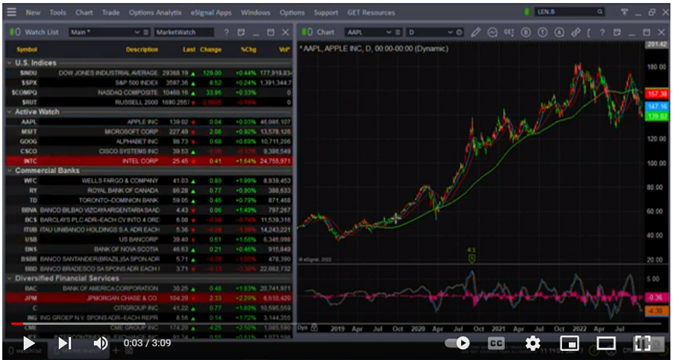Toggle closed captions CC button
The width and height of the screenshot is (675, 360).
pyautogui.click(x=496, y=343)
